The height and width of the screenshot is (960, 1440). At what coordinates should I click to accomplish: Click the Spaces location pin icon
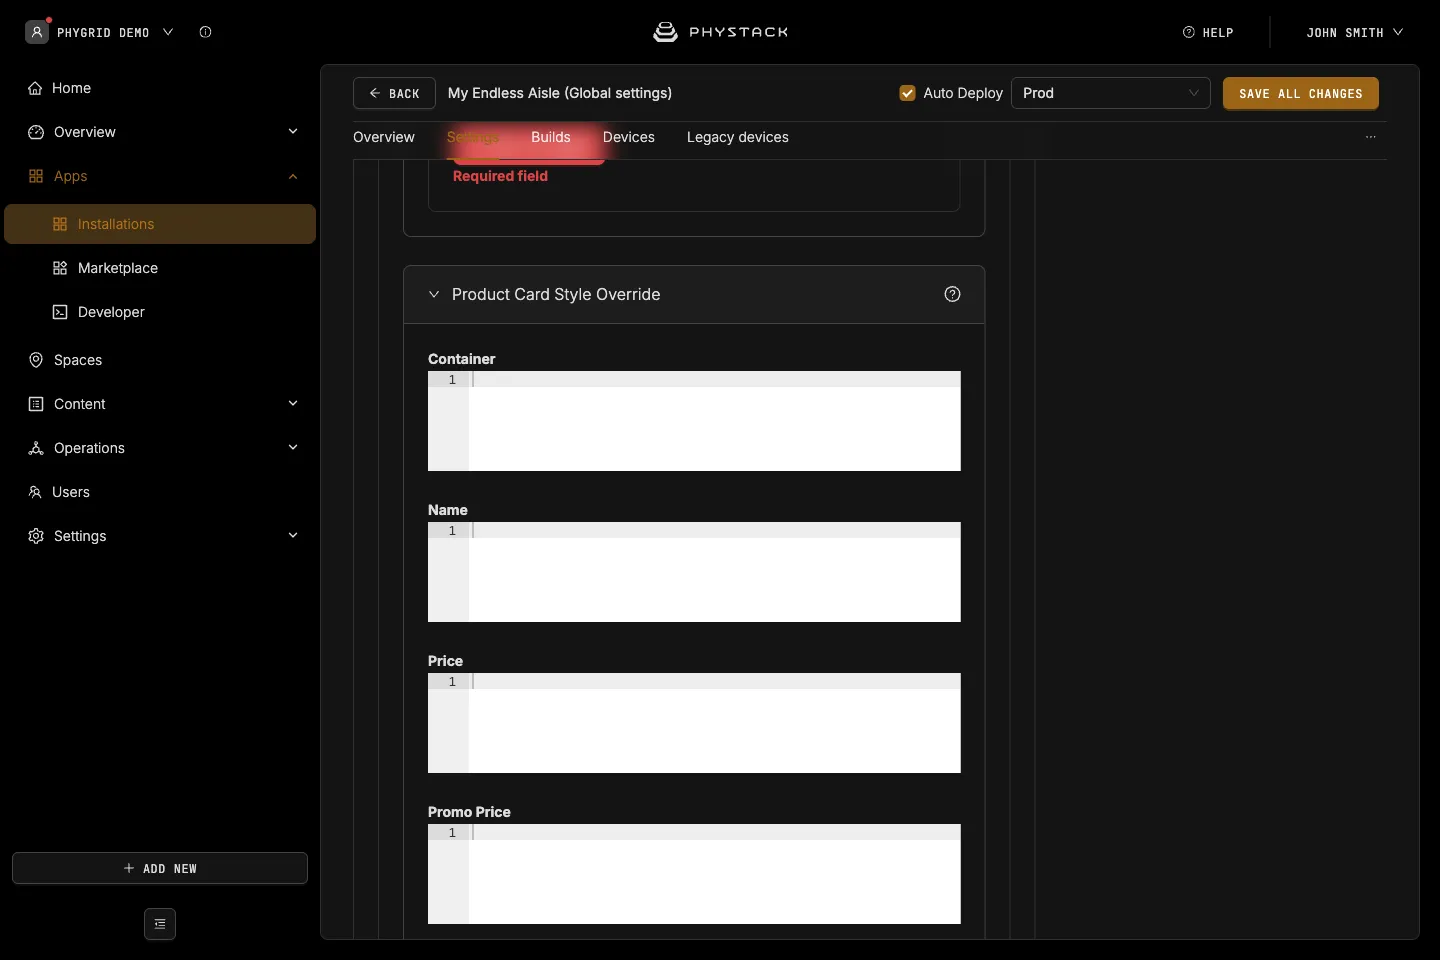pyautogui.click(x=36, y=360)
